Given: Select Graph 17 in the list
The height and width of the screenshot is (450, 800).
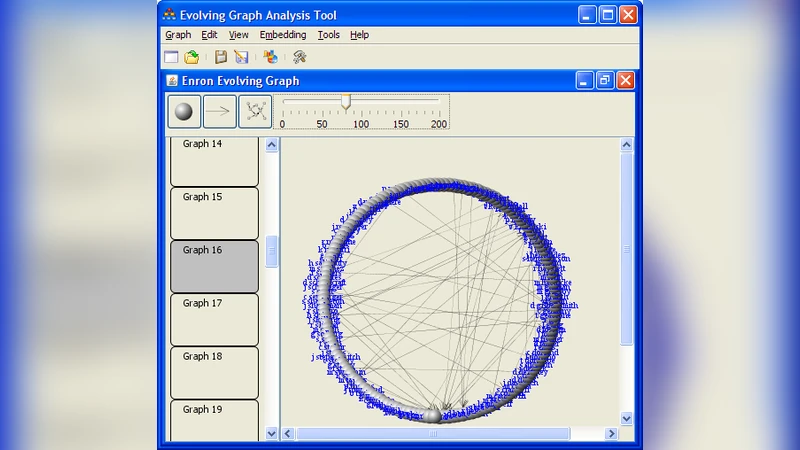Looking at the screenshot, I should 214,318.
